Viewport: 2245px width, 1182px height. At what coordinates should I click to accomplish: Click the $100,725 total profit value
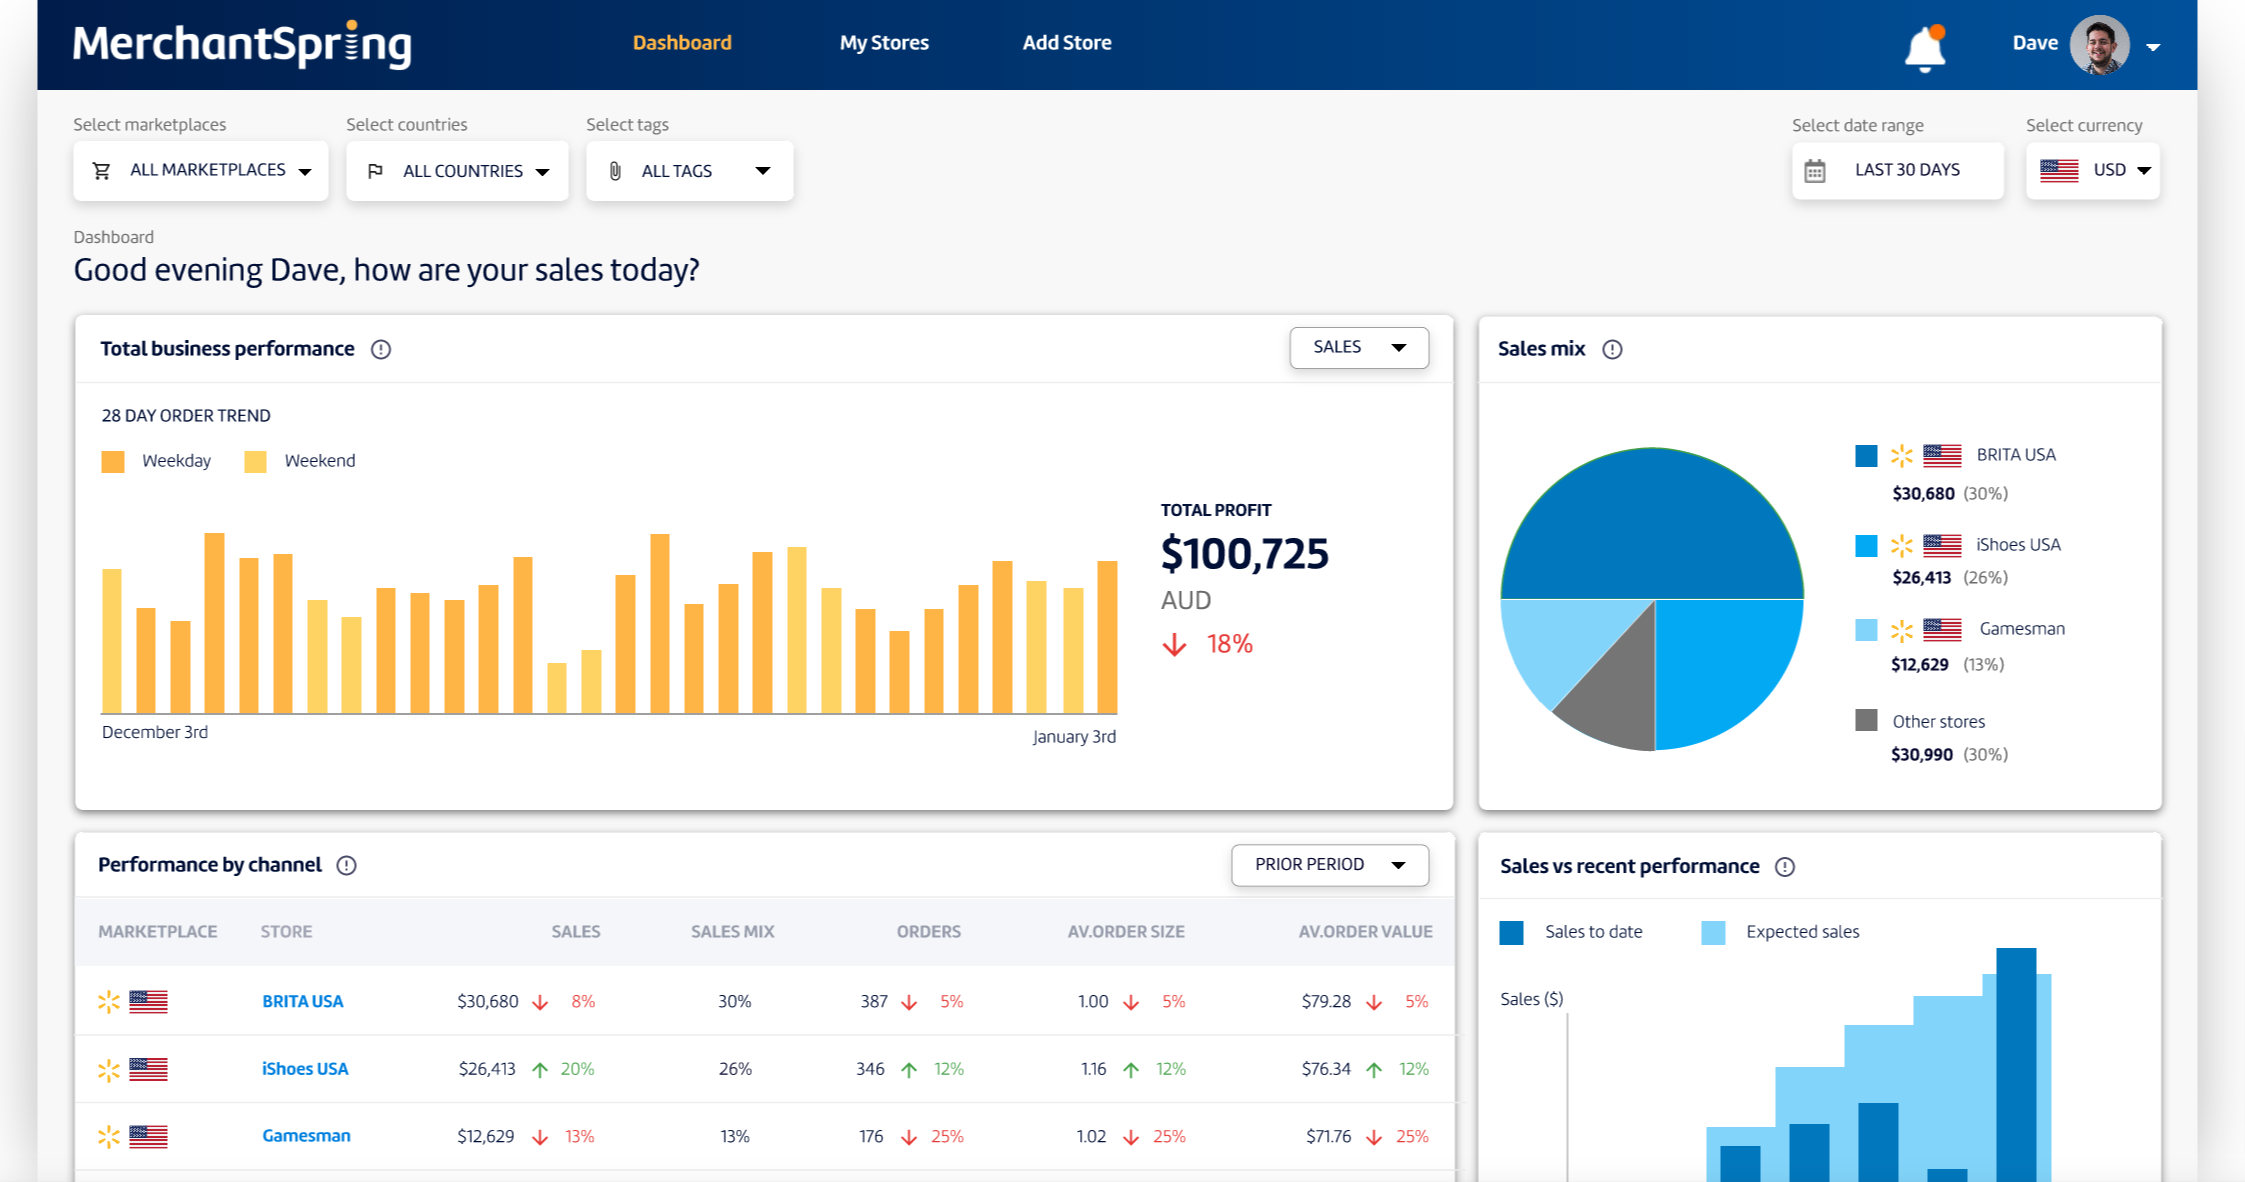coord(1245,554)
